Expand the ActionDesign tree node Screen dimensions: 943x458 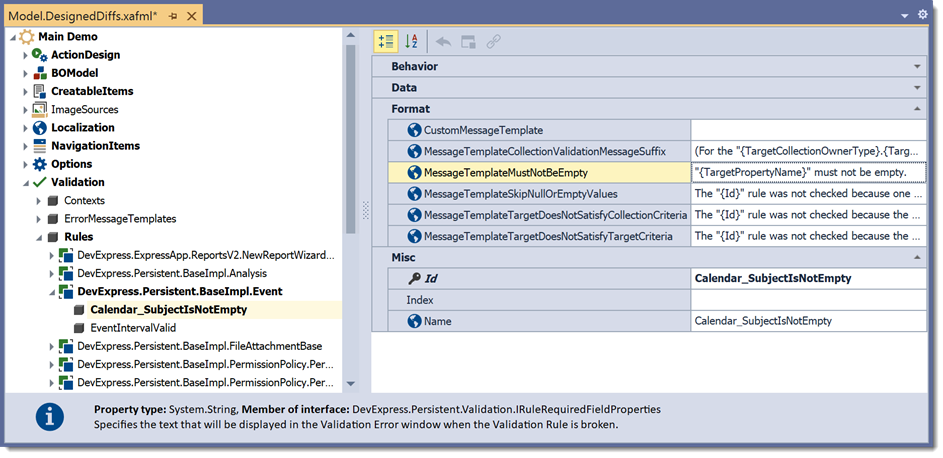click(x=25, y=55)
